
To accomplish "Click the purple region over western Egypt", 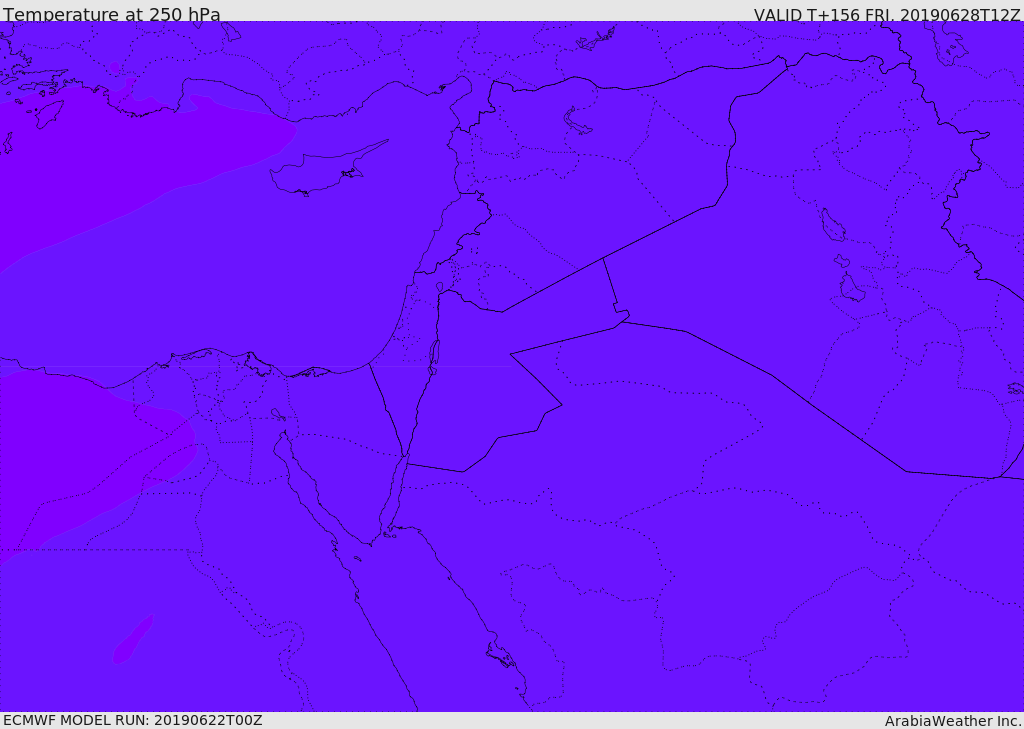I will [85, 451].
